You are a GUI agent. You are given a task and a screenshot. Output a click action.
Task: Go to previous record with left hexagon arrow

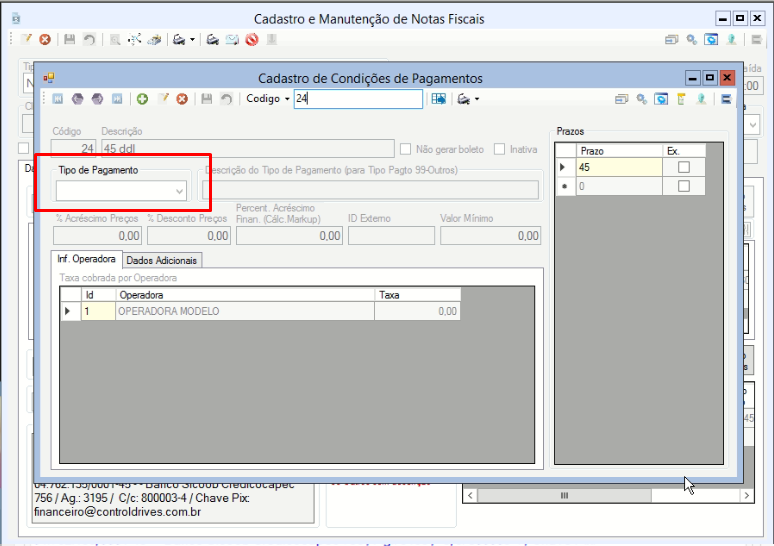click(77, 99)
